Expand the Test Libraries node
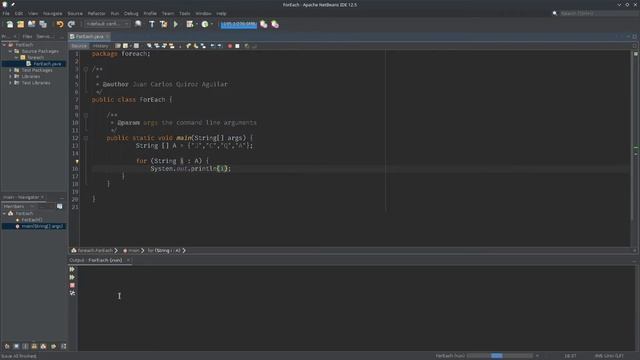The image size is (640, 360). tap(10, 83)
